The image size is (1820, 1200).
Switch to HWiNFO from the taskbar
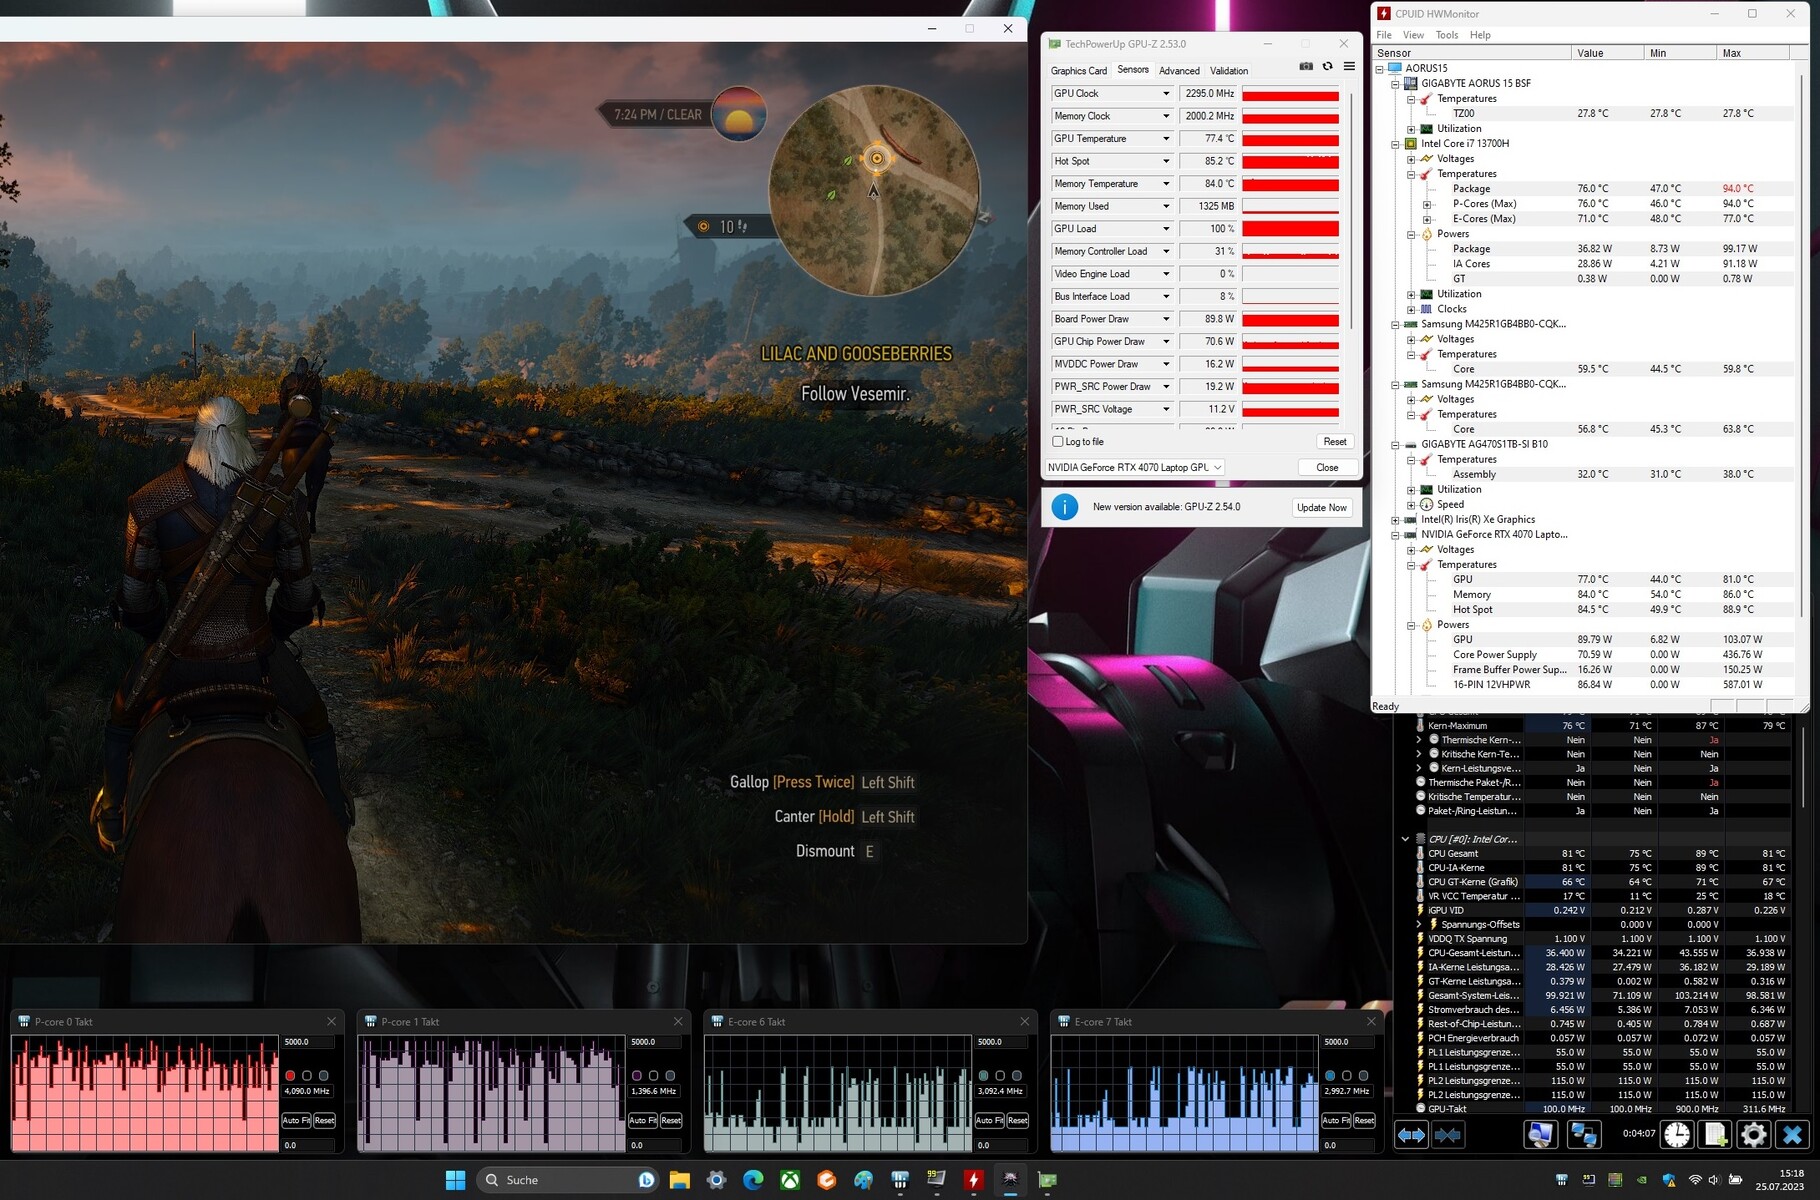click(x=900, y=1180)
